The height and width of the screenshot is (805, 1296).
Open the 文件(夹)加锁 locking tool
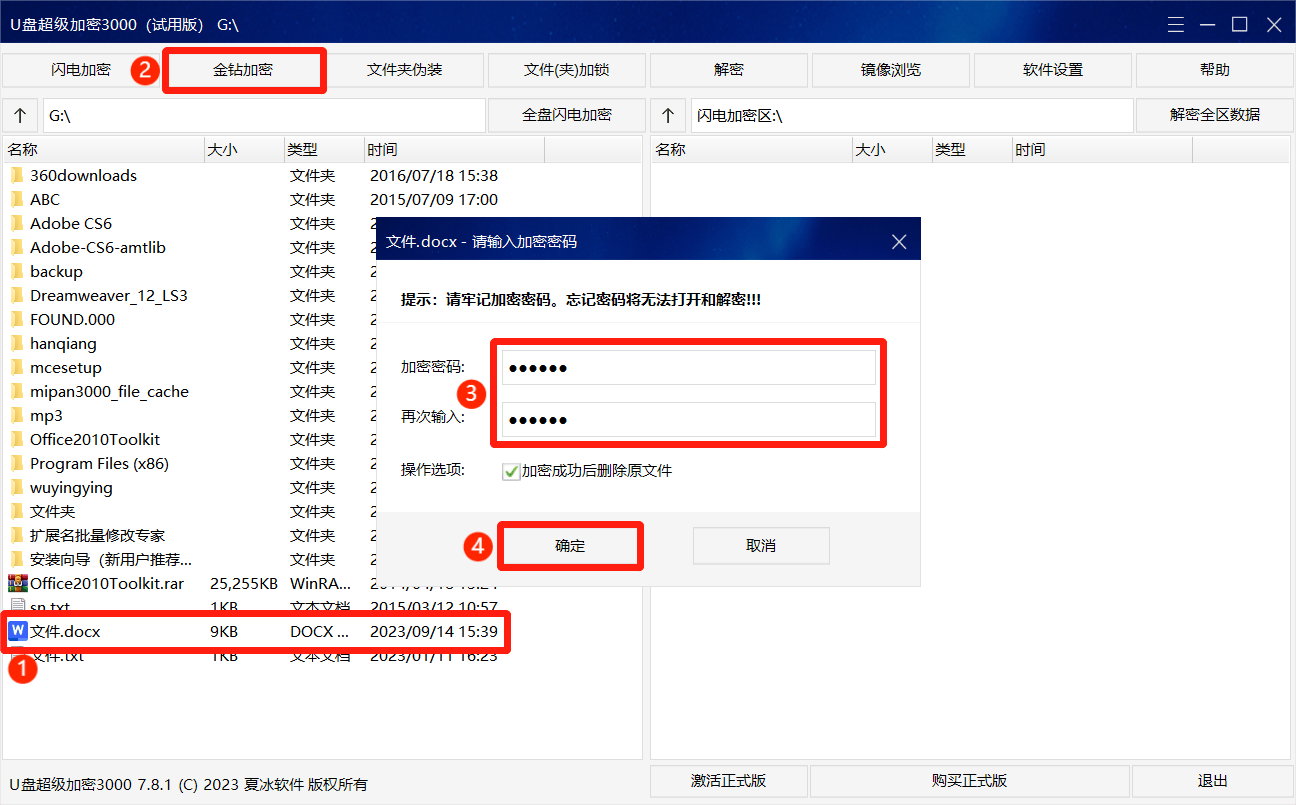click(x=567, y=69)
